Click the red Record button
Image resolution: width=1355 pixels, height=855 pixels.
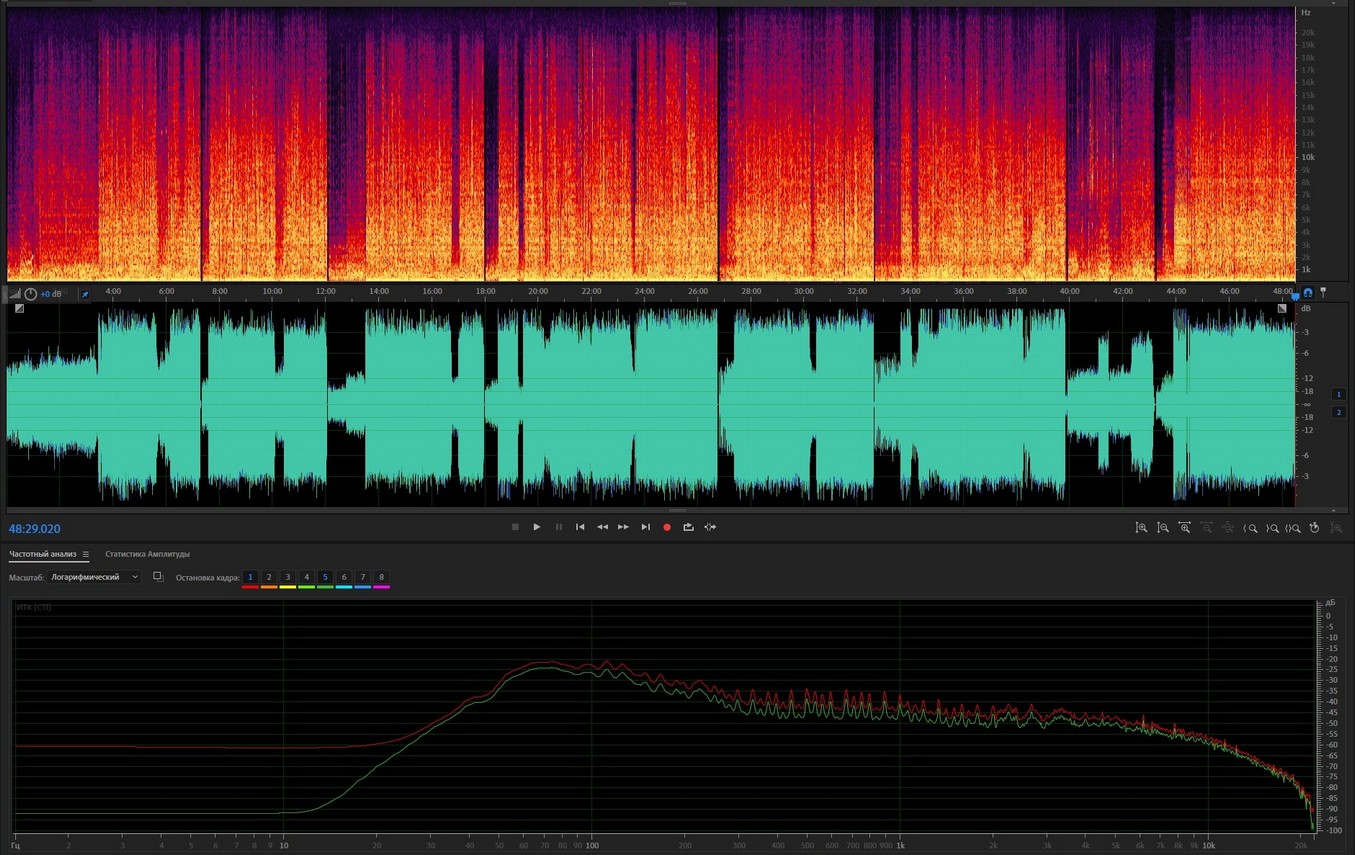click(667, 527)
